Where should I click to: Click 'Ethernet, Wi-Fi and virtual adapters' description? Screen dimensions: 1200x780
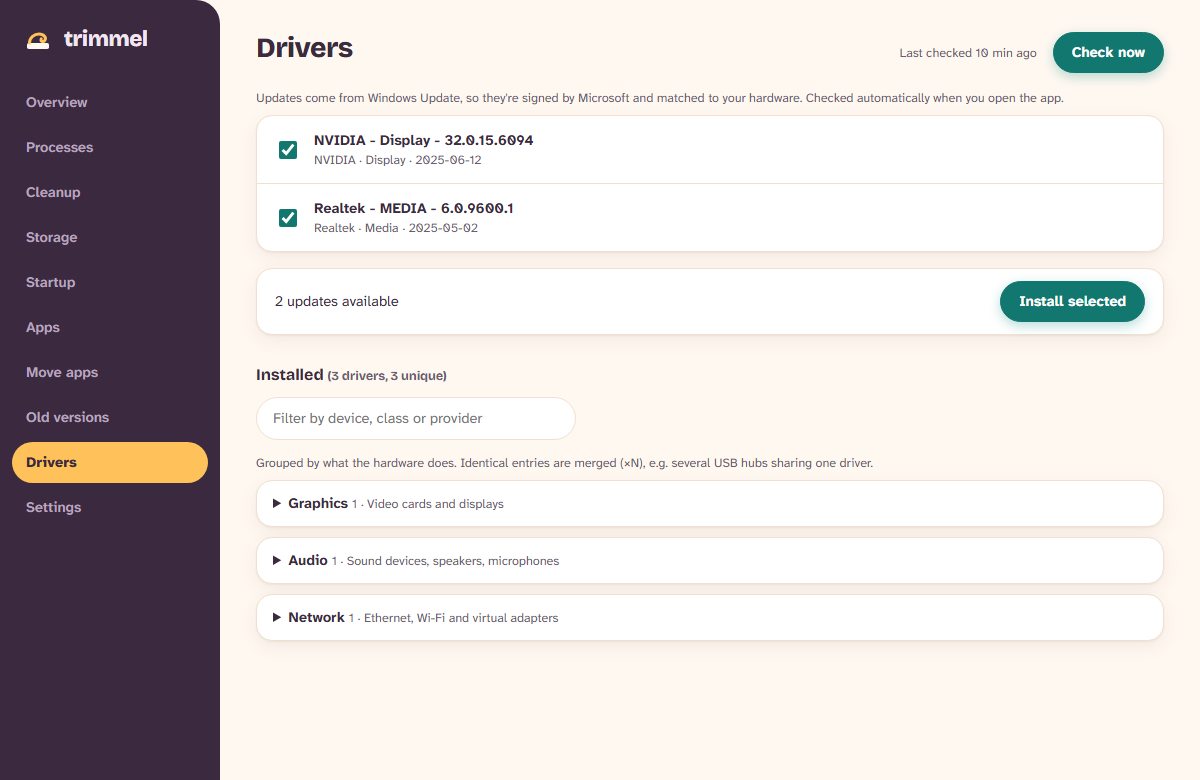(x=461, y=618)
